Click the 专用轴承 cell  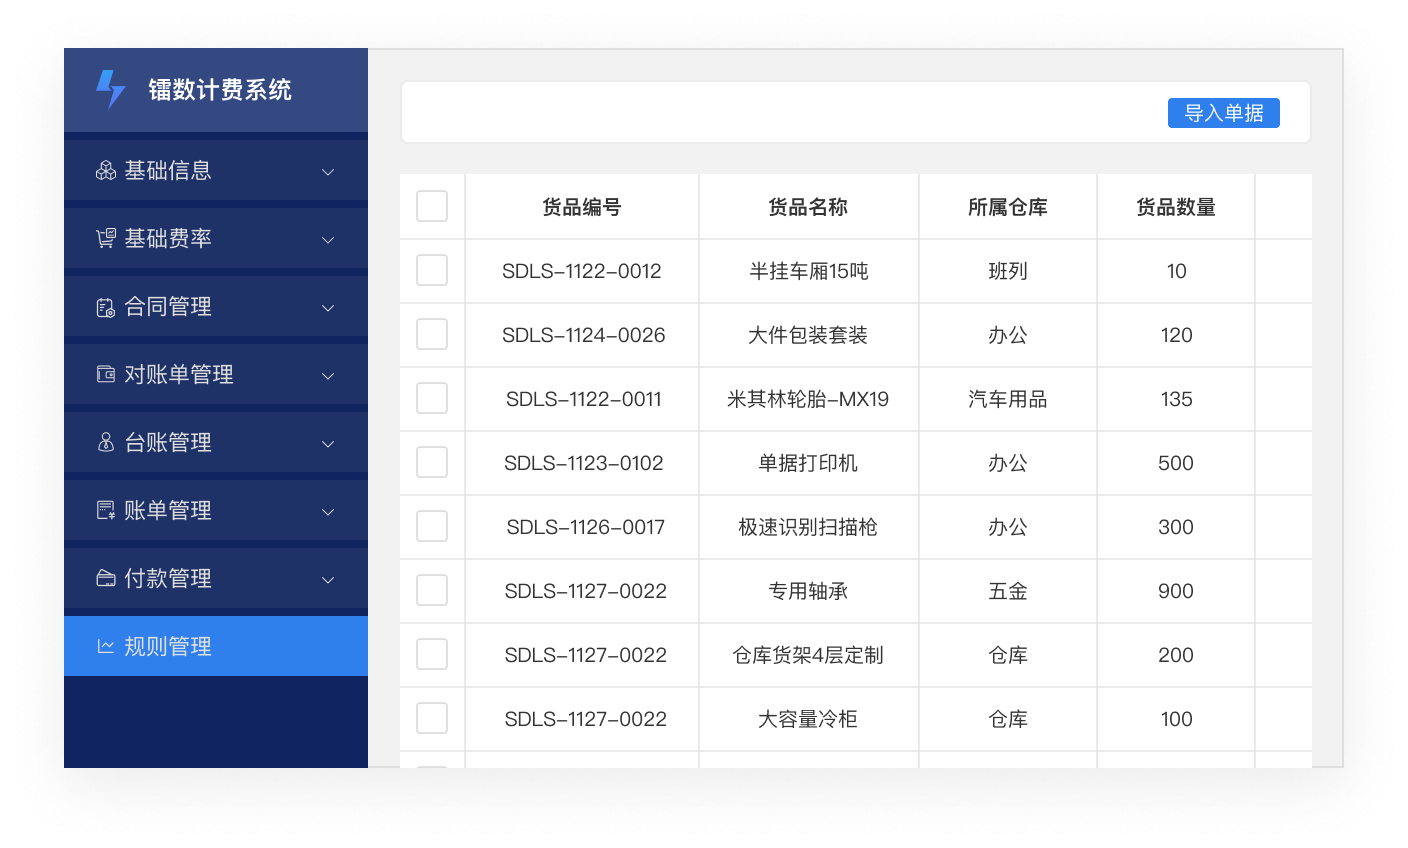coord(808,591)
